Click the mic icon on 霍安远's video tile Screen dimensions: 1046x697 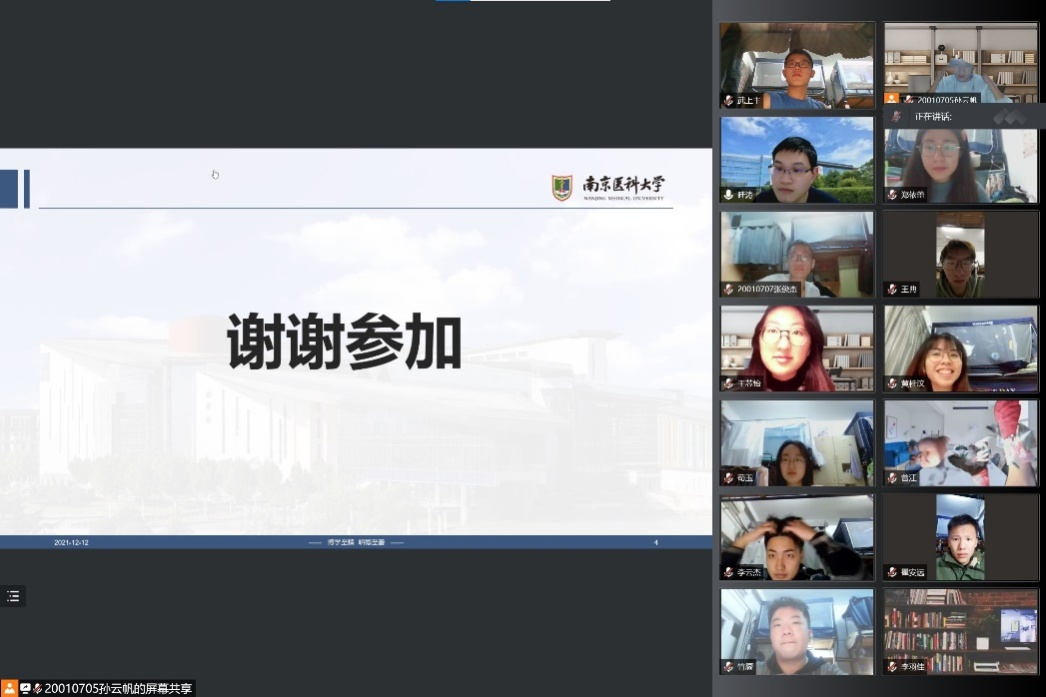[x=892, y=572]
